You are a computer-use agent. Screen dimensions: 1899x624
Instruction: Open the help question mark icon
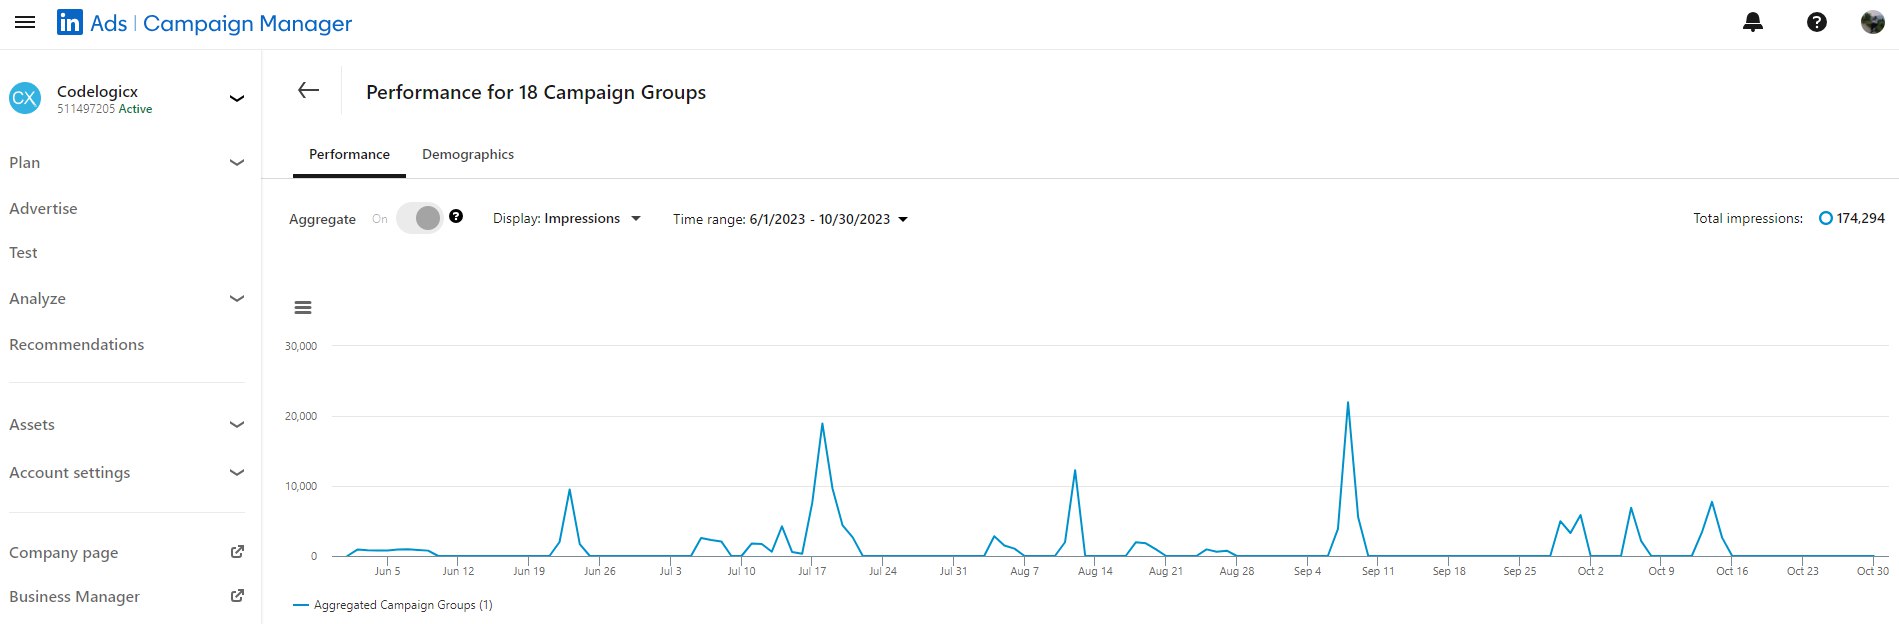click(x=1816, y=22)
